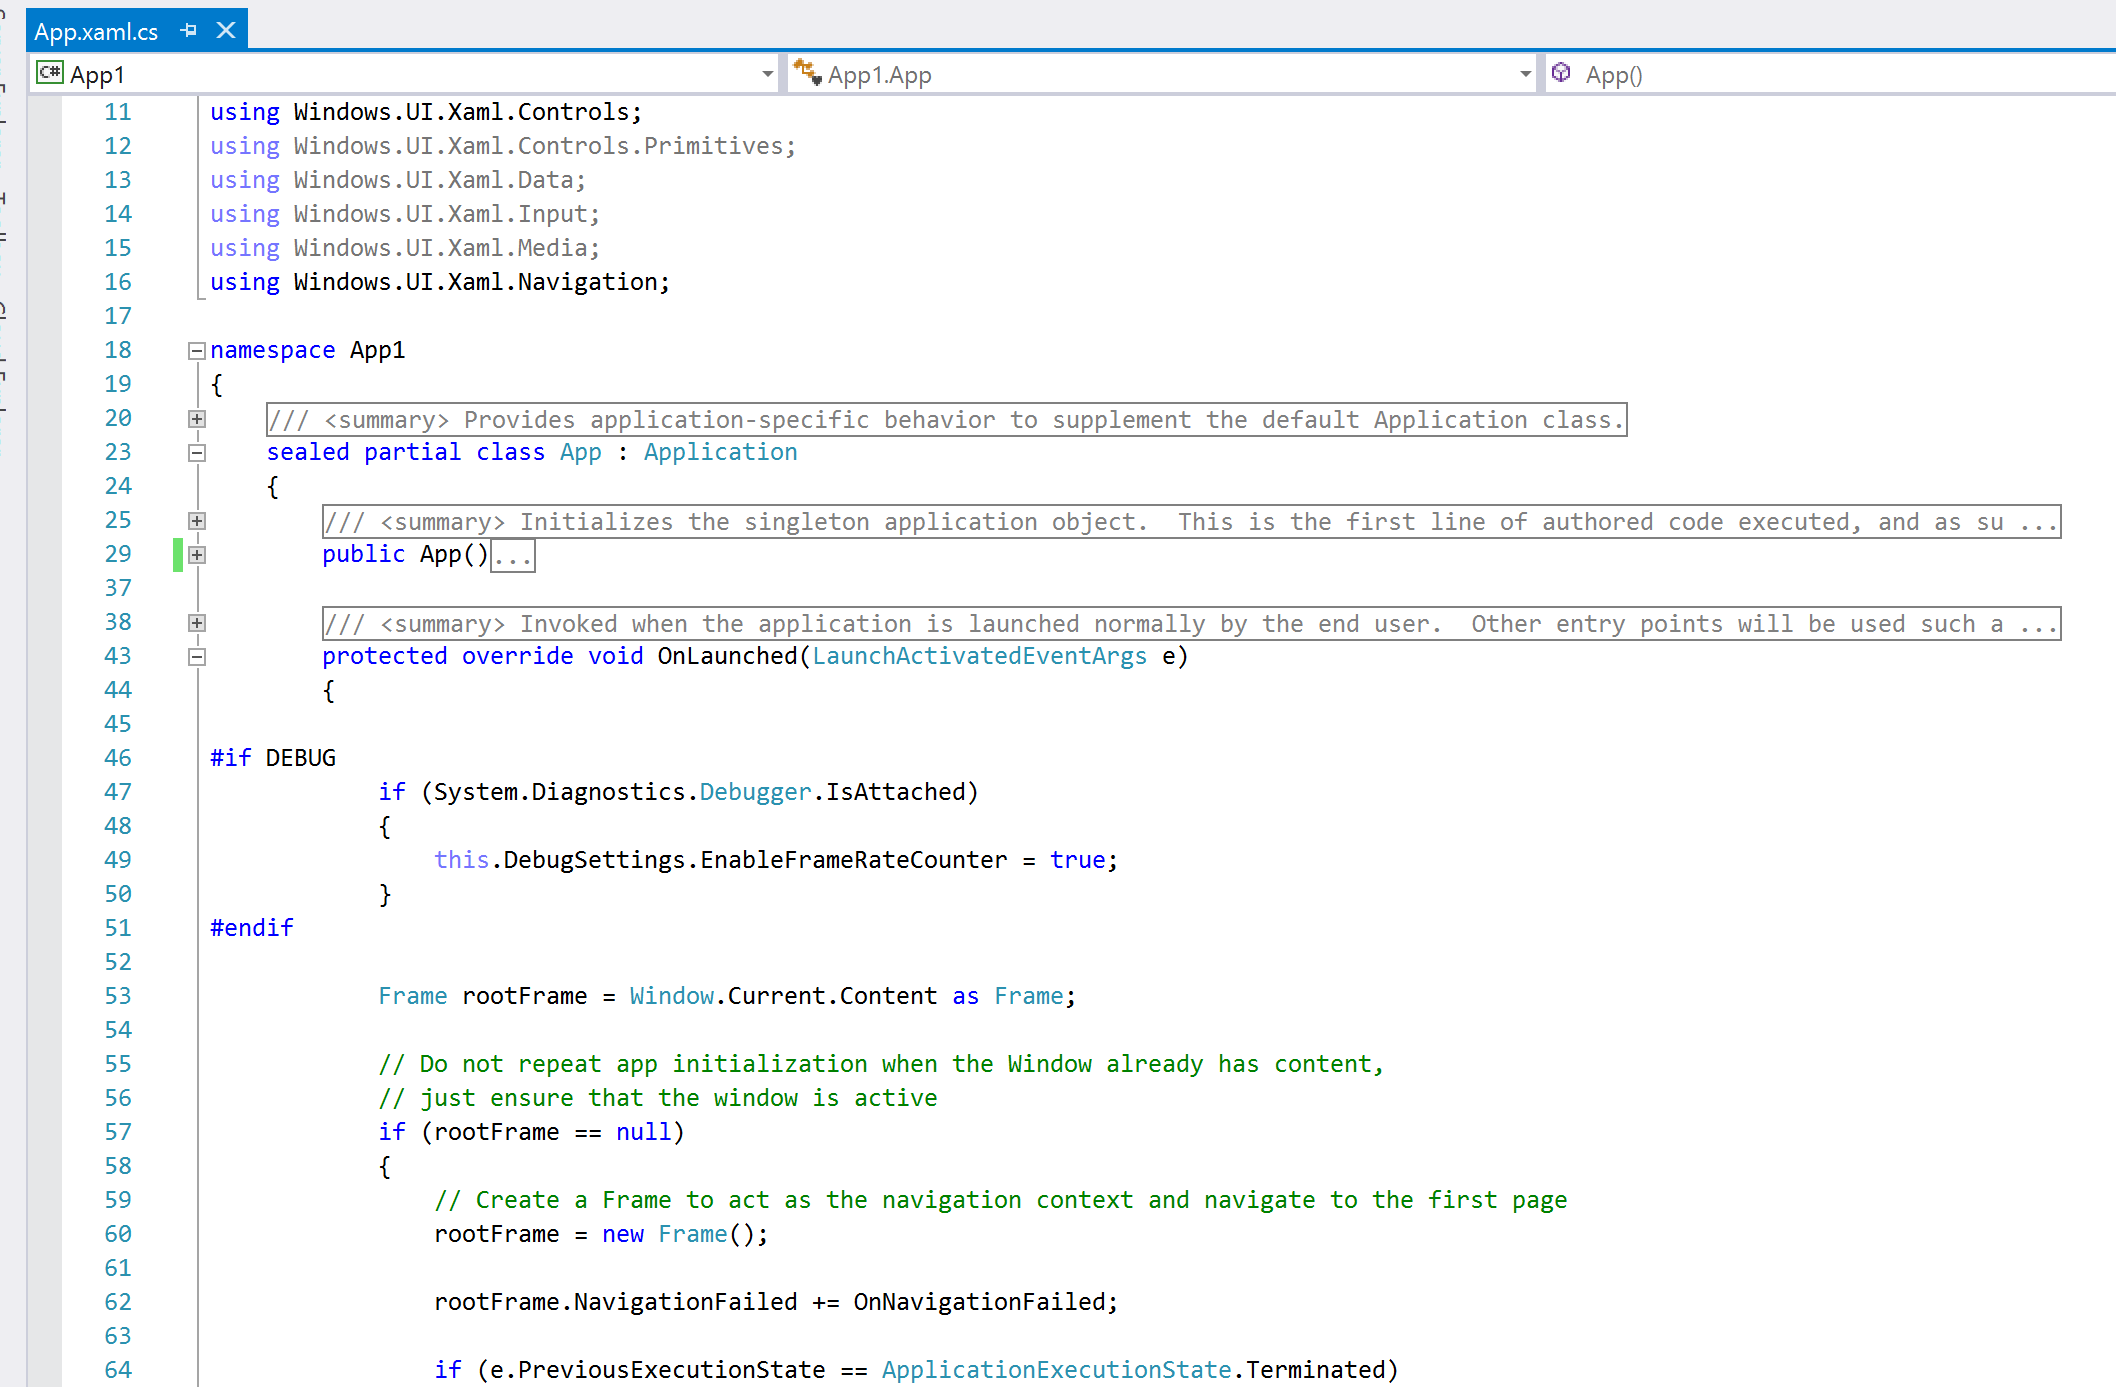This screenshot has height=1387, width=2116.
Task: Click the C# project icon beside App1
Action: point(49,73)
